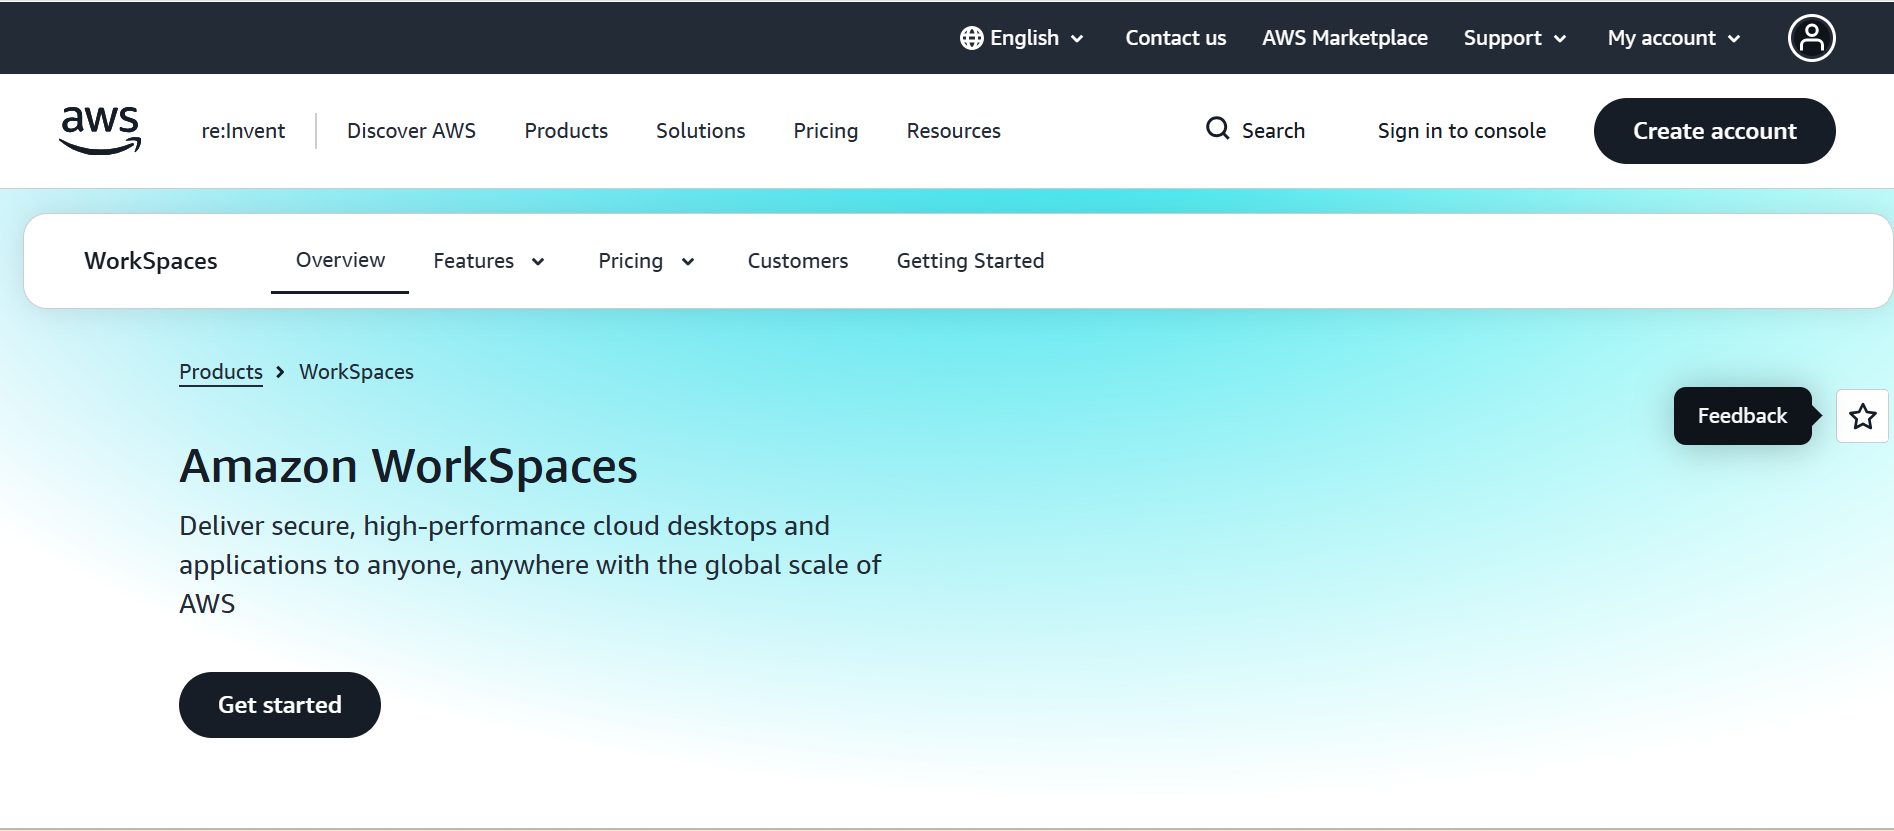This screenshot has height=831, width=1894.
Task: Go to re:Invent
Action: (x=243, y=131)
